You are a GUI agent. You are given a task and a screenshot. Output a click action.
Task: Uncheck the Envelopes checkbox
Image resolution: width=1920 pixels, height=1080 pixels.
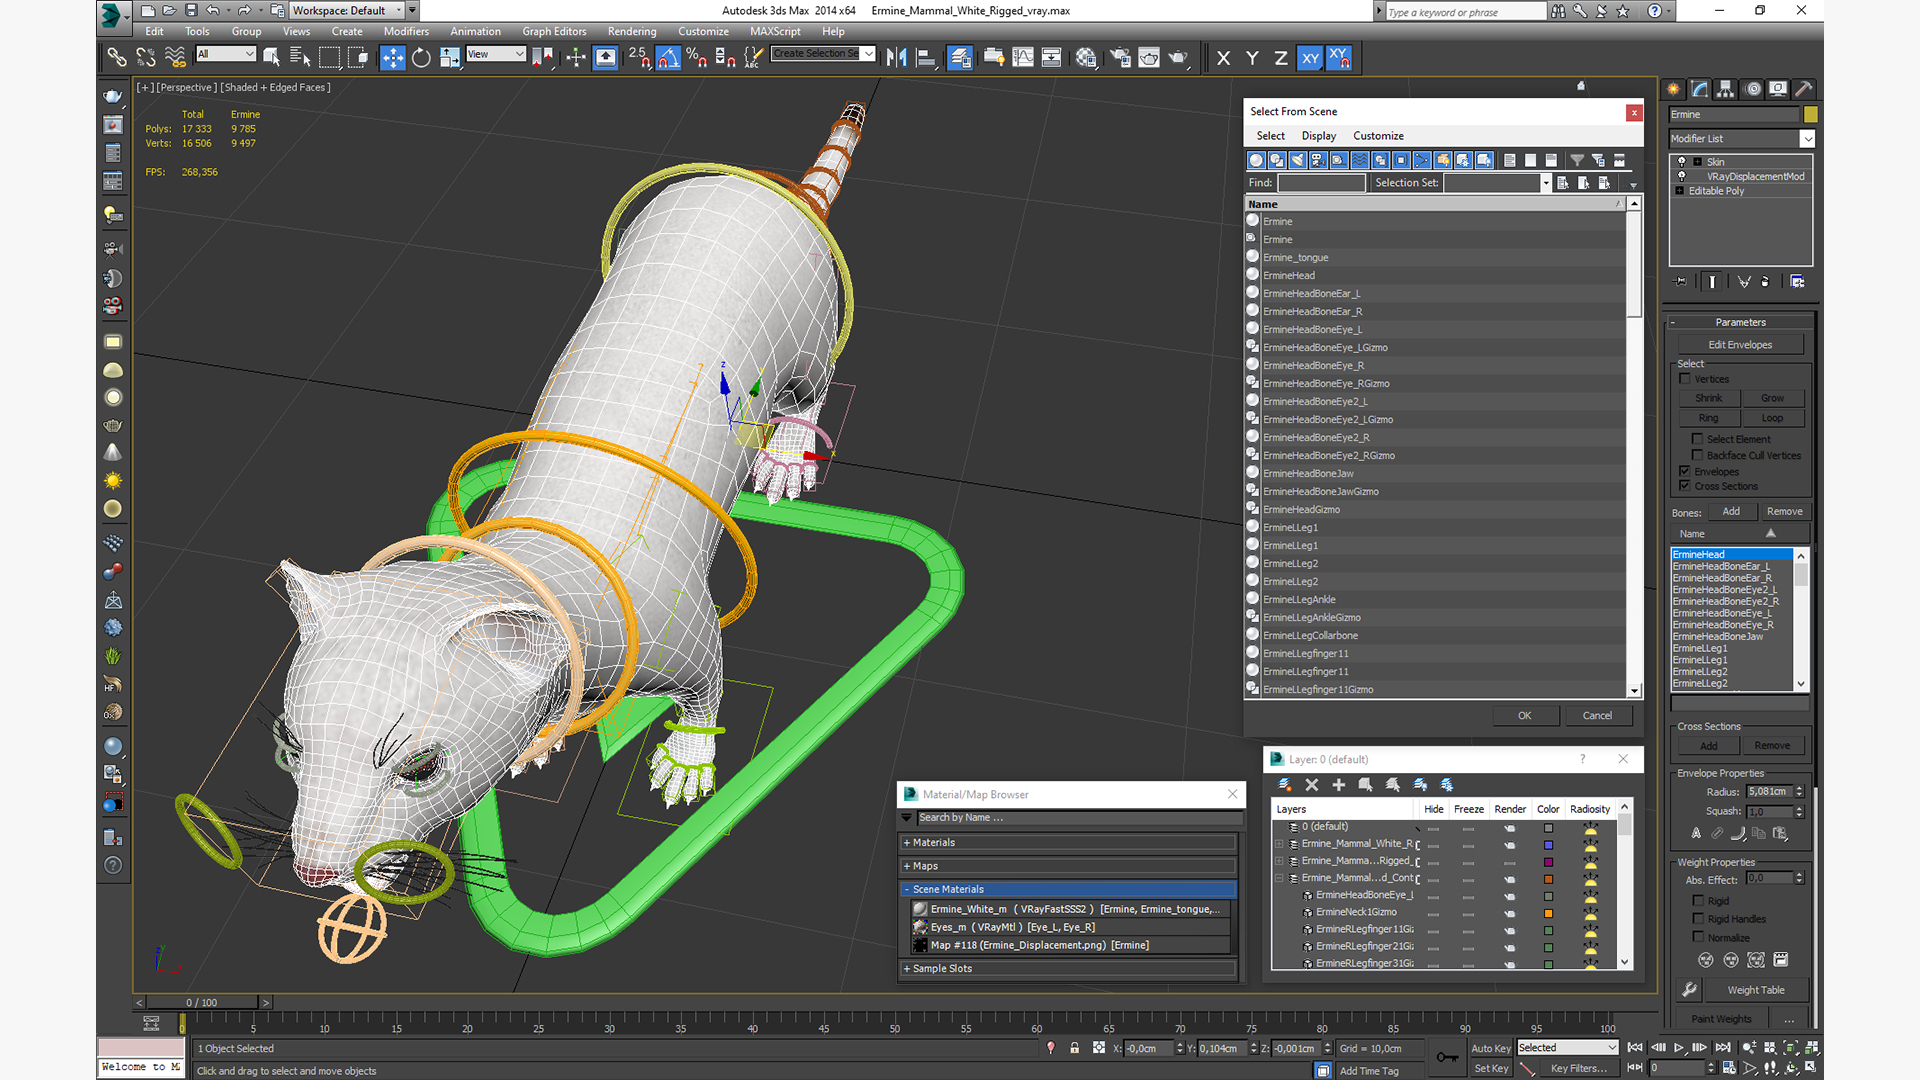pos(1685,471)
